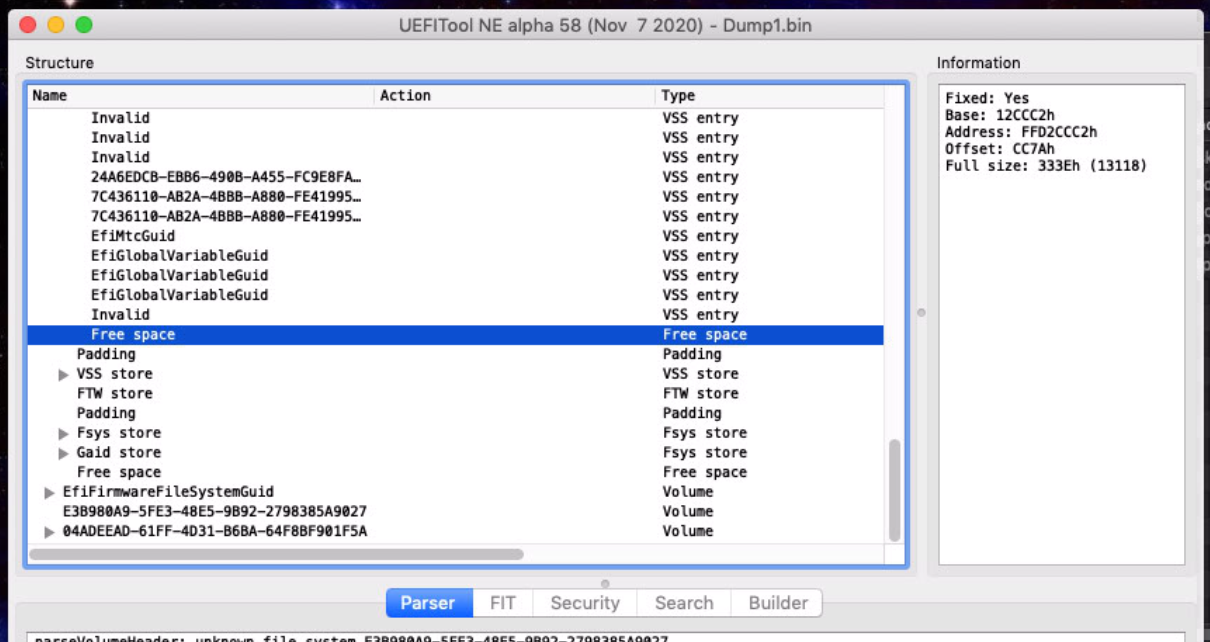Minimize the UEFITool window

[56, 24]
